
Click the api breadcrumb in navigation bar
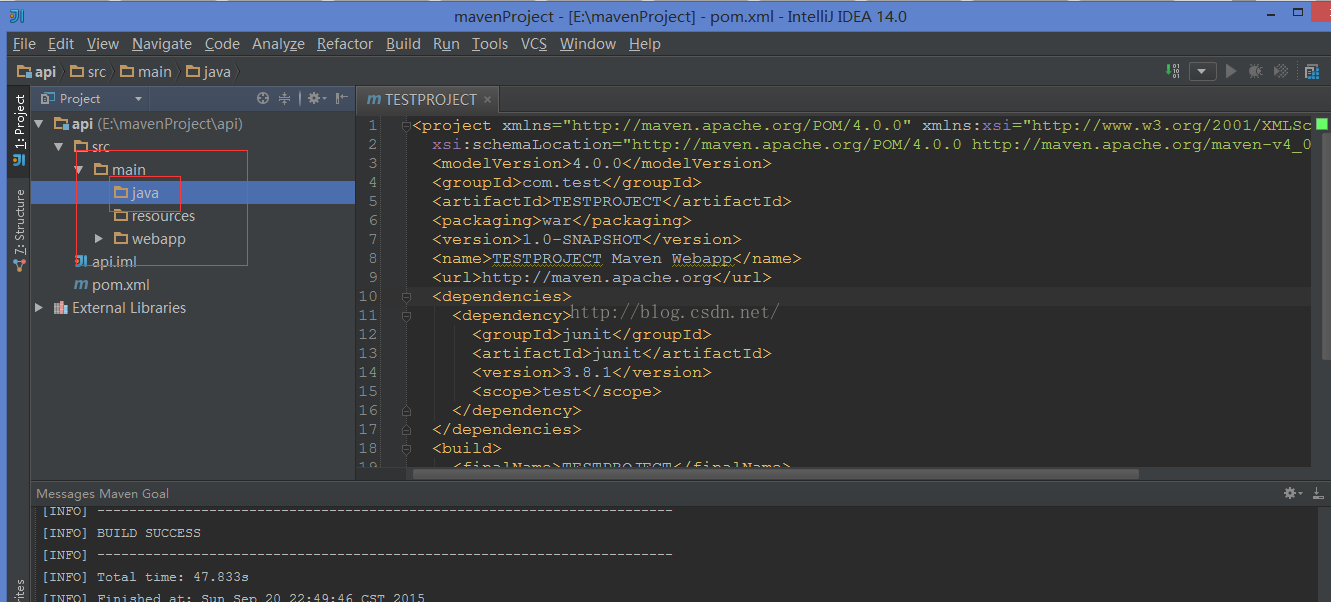36,72
